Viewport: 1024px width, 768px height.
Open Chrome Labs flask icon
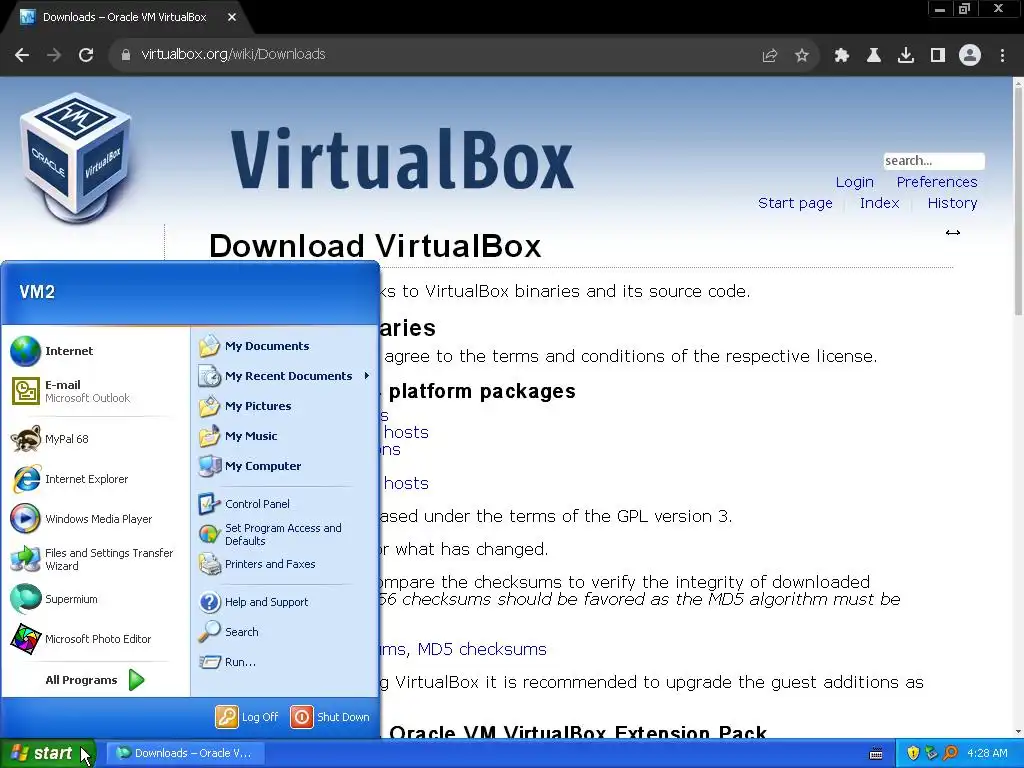coord(874,56)
